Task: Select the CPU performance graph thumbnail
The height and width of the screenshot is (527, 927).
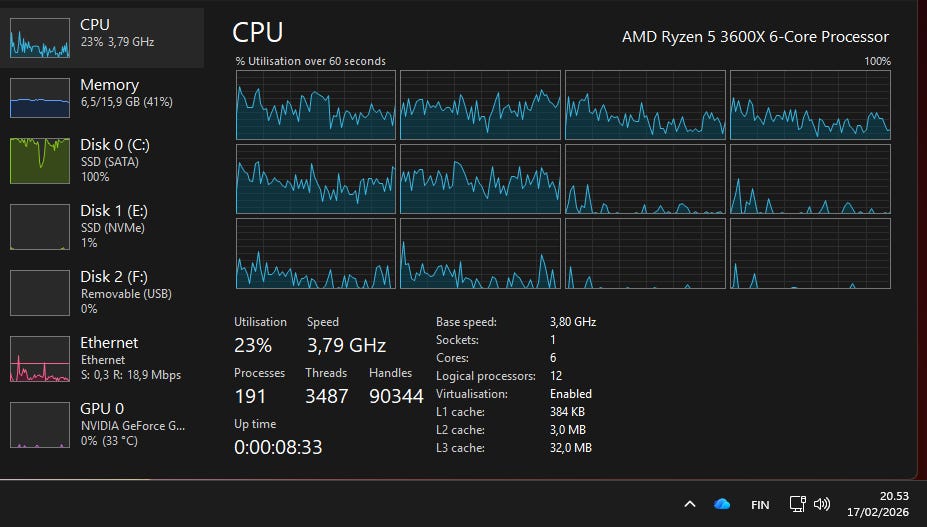Action: click(x=40, y=37)
